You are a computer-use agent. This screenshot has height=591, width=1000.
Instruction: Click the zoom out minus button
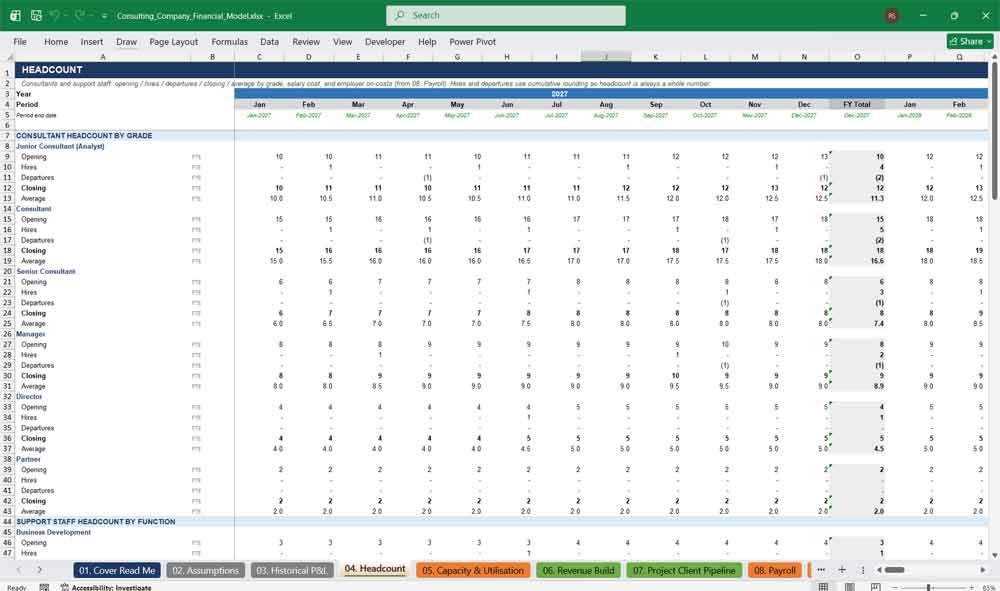pos(895,587)
